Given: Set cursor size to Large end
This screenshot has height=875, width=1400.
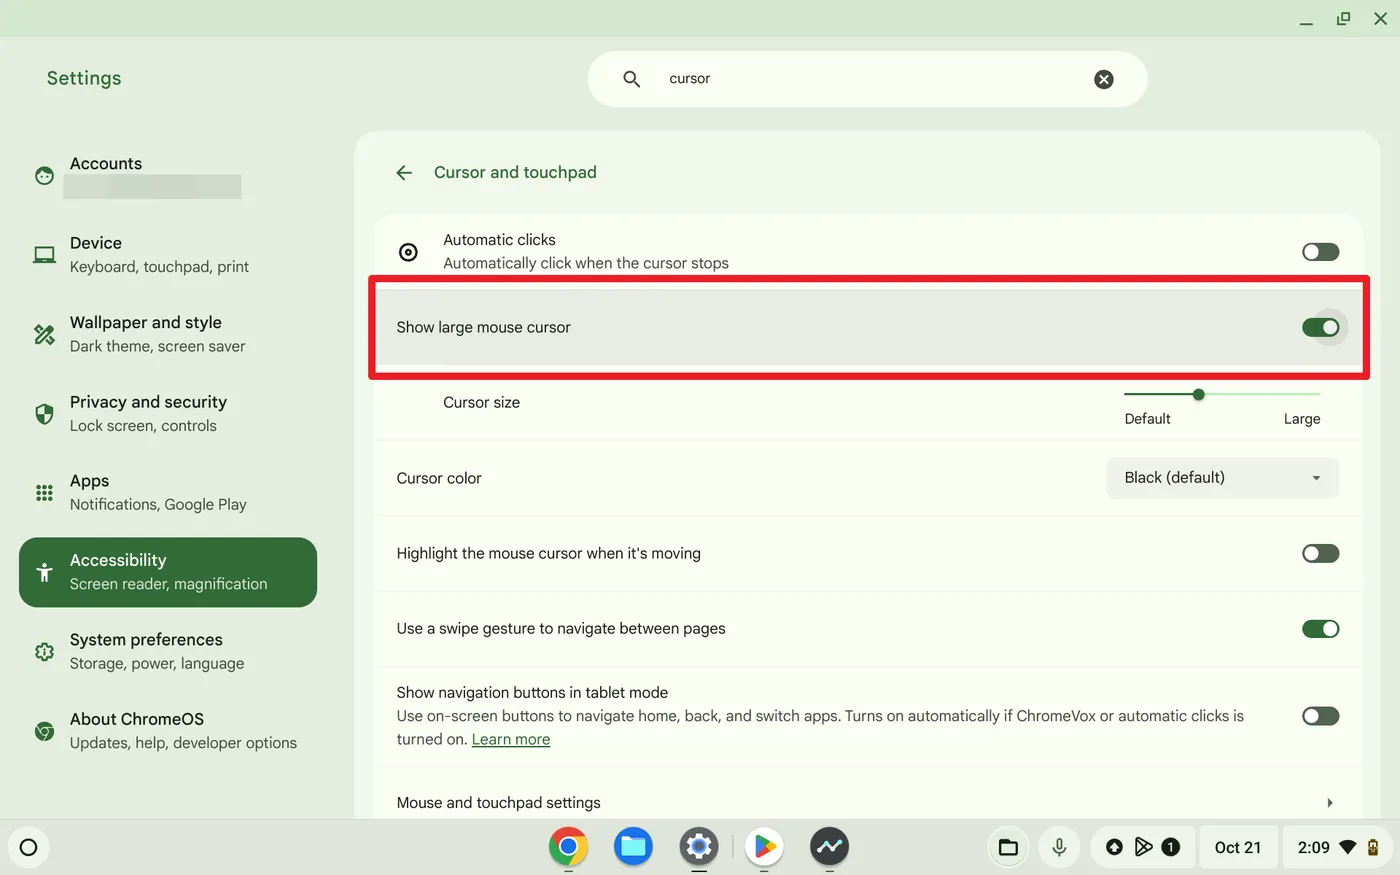Looking at the screenshot, I should click(x=1319, y=394).
